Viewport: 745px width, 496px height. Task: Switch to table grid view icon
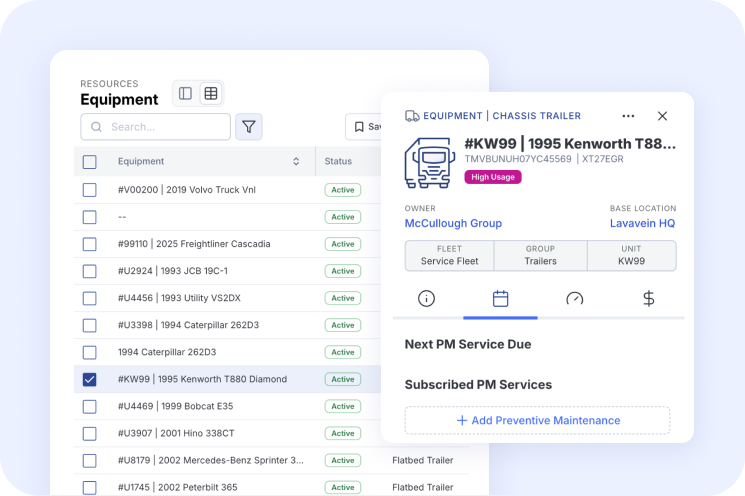pyautogui.click(x=211, y=93)
